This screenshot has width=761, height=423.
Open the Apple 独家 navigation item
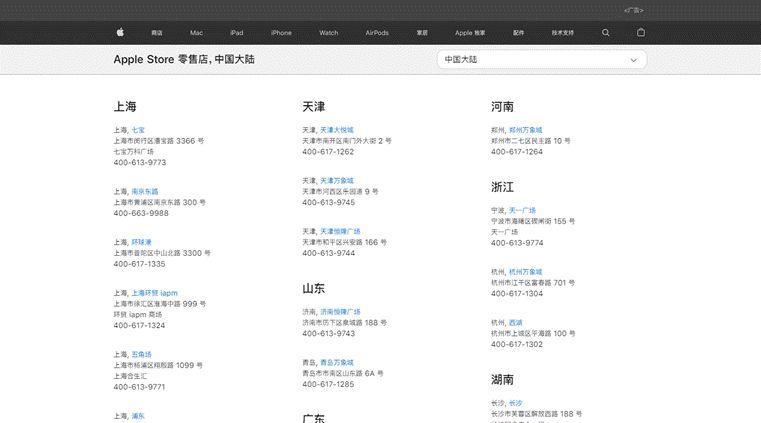click(x=470, y=33)
